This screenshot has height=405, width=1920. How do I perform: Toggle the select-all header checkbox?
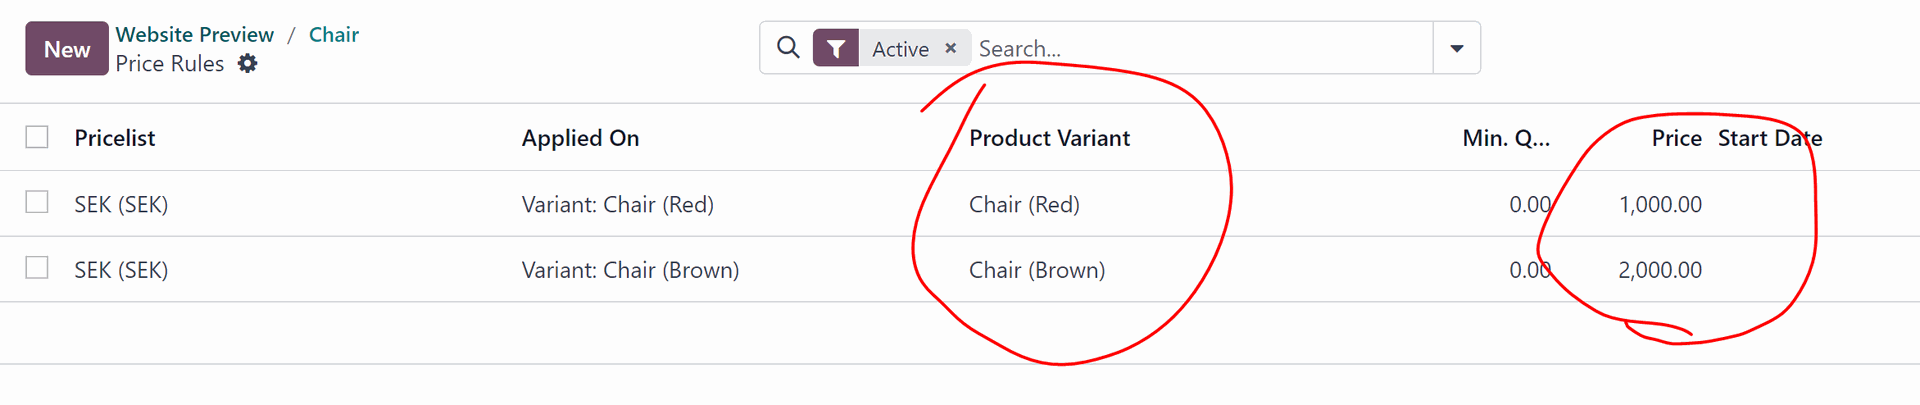(x=37, y=137)
